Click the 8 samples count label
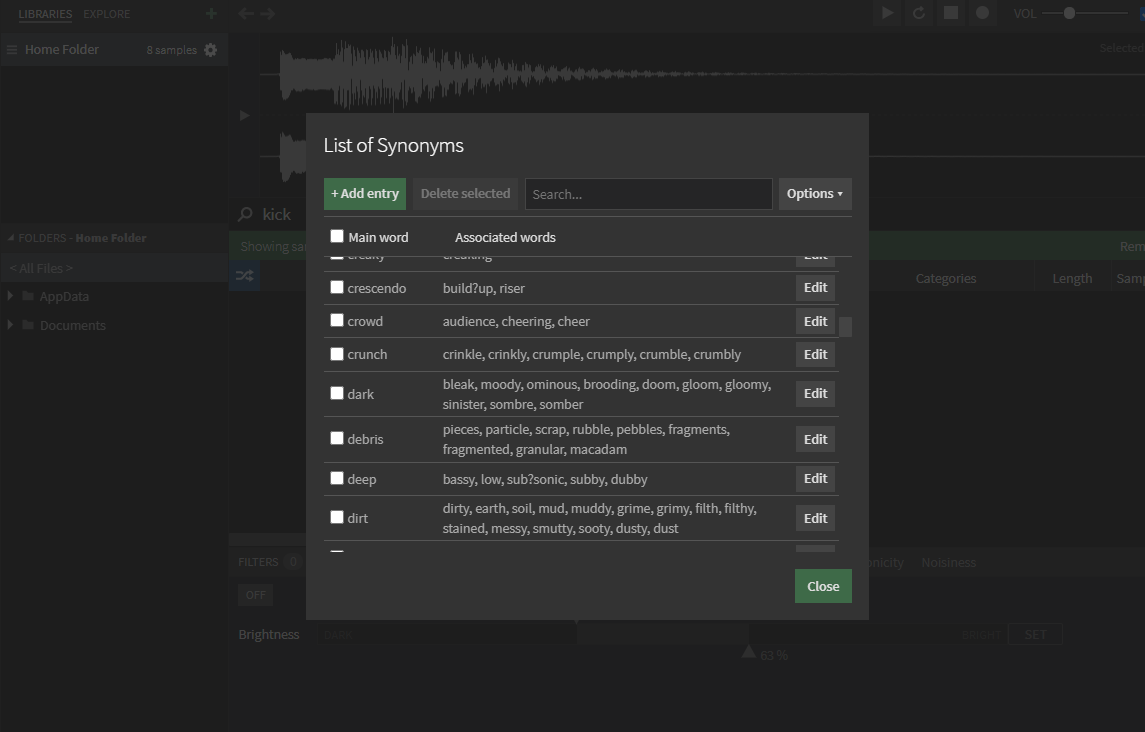 click(x=172, y=50)
